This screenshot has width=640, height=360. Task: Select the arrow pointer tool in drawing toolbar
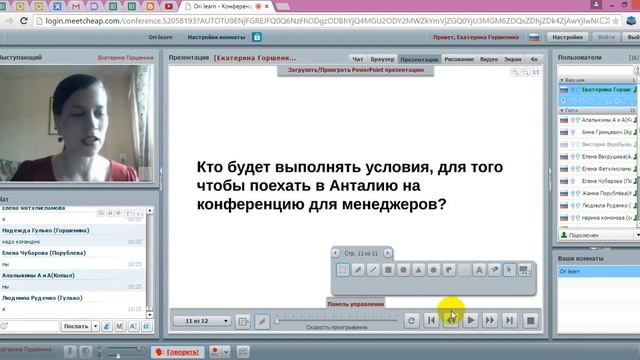509,270
